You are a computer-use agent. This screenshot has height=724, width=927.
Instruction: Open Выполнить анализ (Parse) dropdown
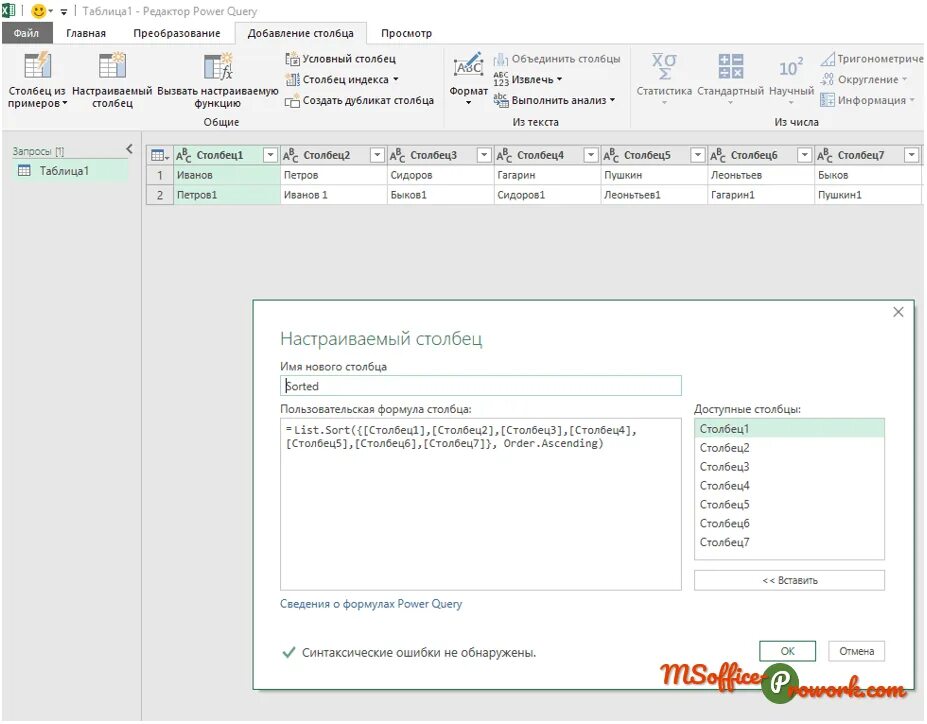(555, 100)
